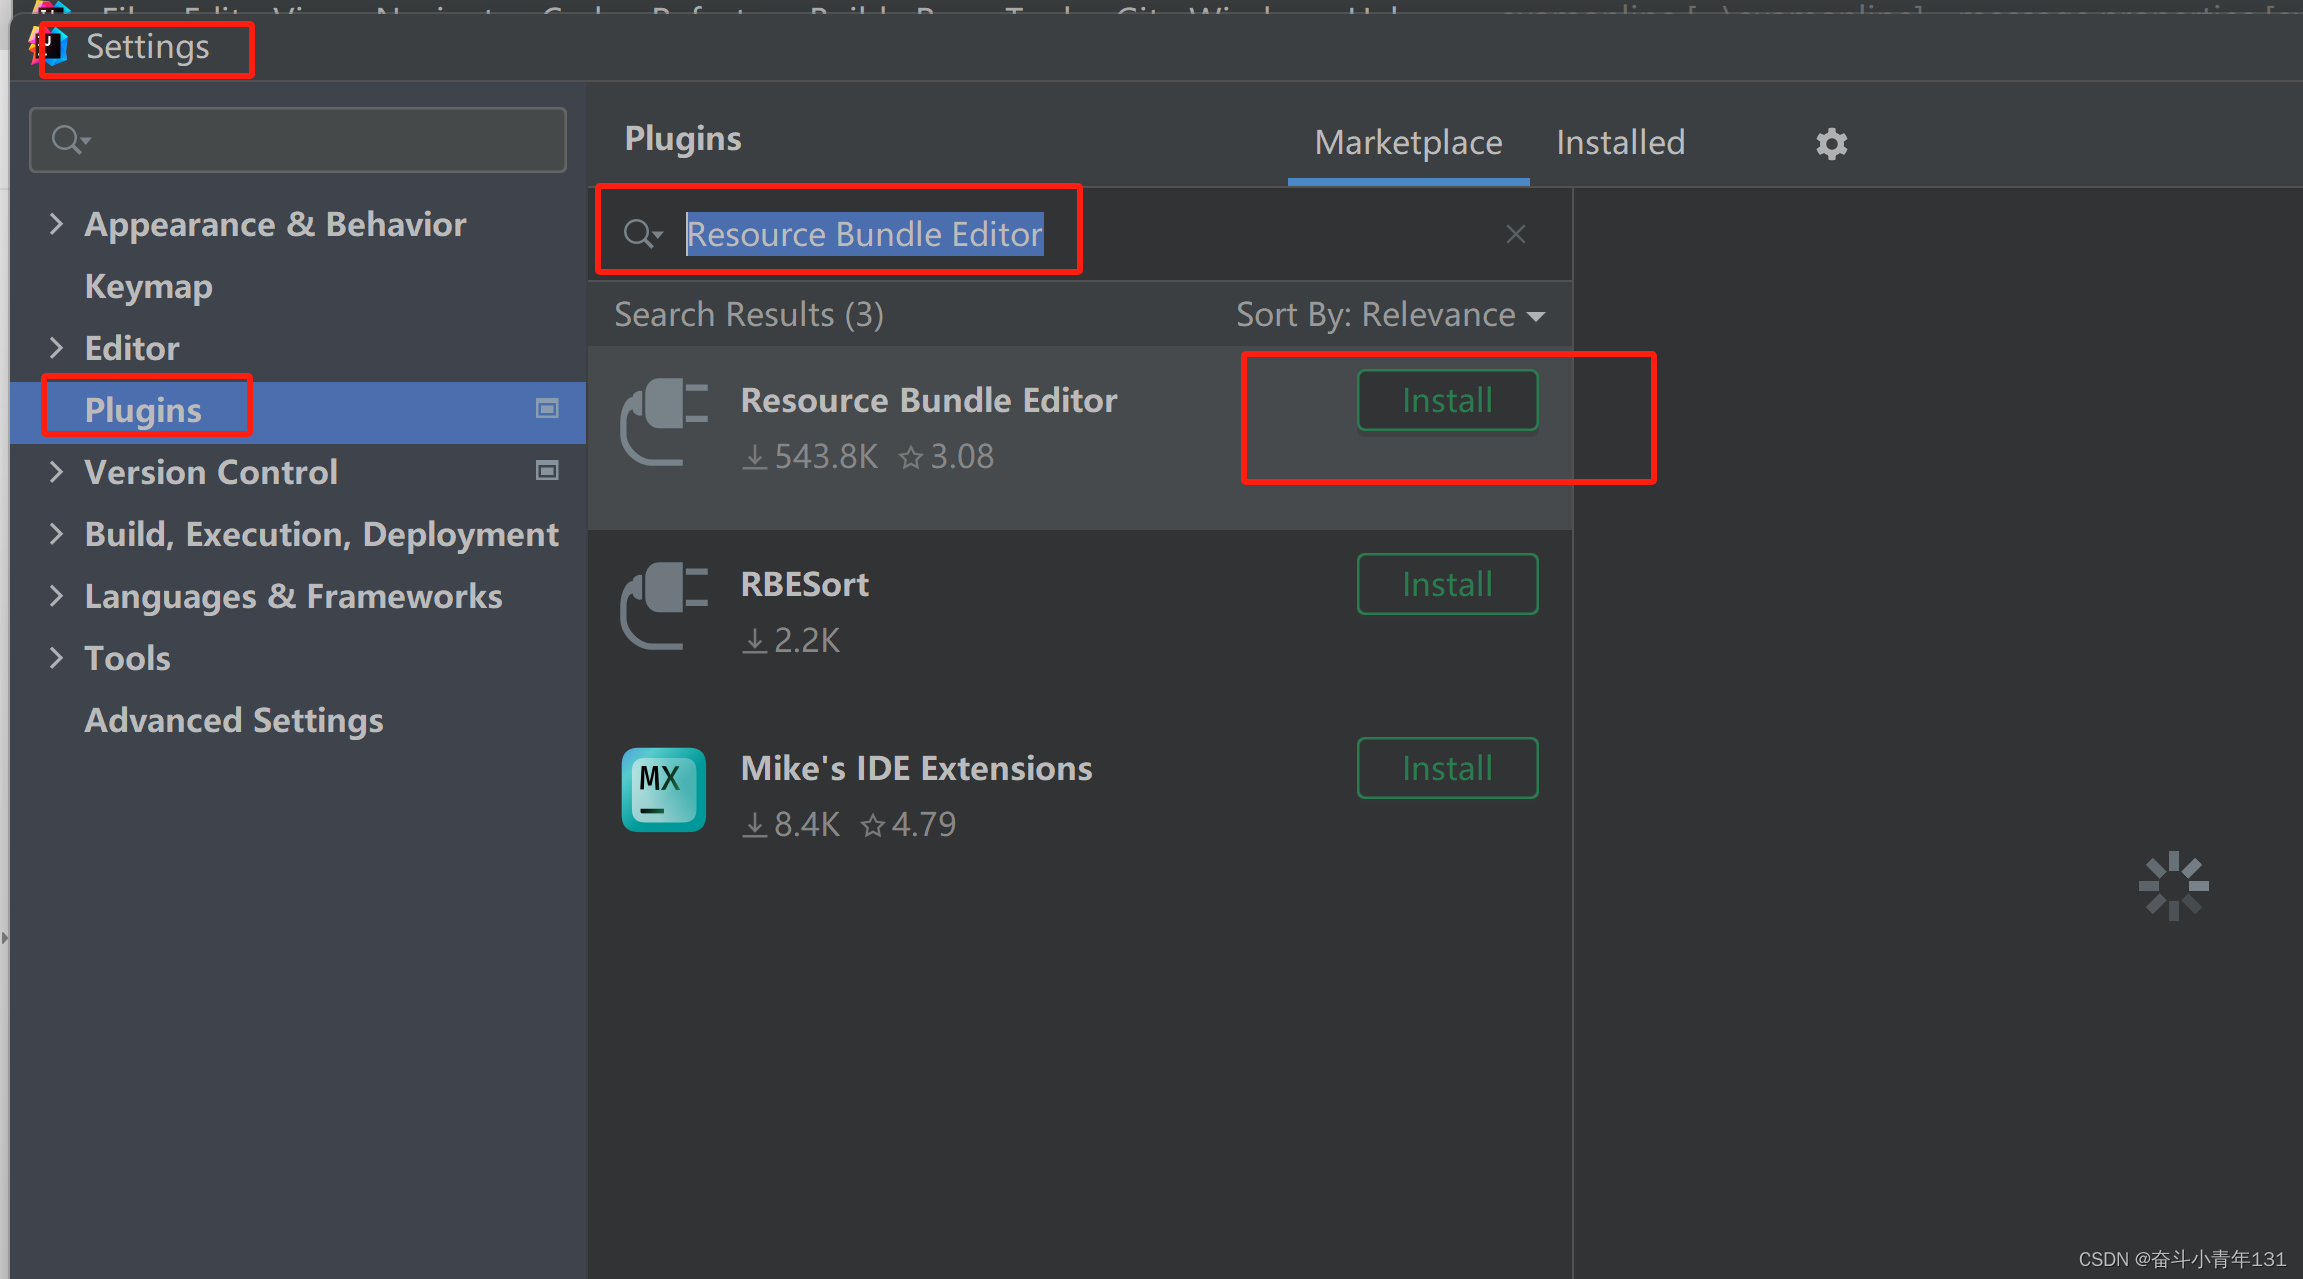Click the project-level icon beside Version Control

(x=547, y=471)
